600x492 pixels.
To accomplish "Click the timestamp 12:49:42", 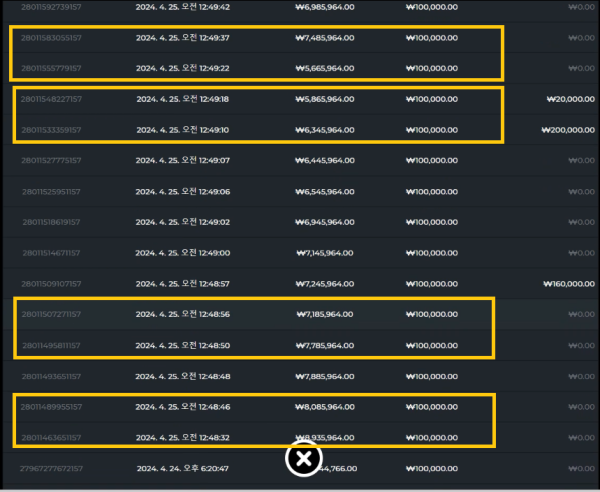I will 214,7.
